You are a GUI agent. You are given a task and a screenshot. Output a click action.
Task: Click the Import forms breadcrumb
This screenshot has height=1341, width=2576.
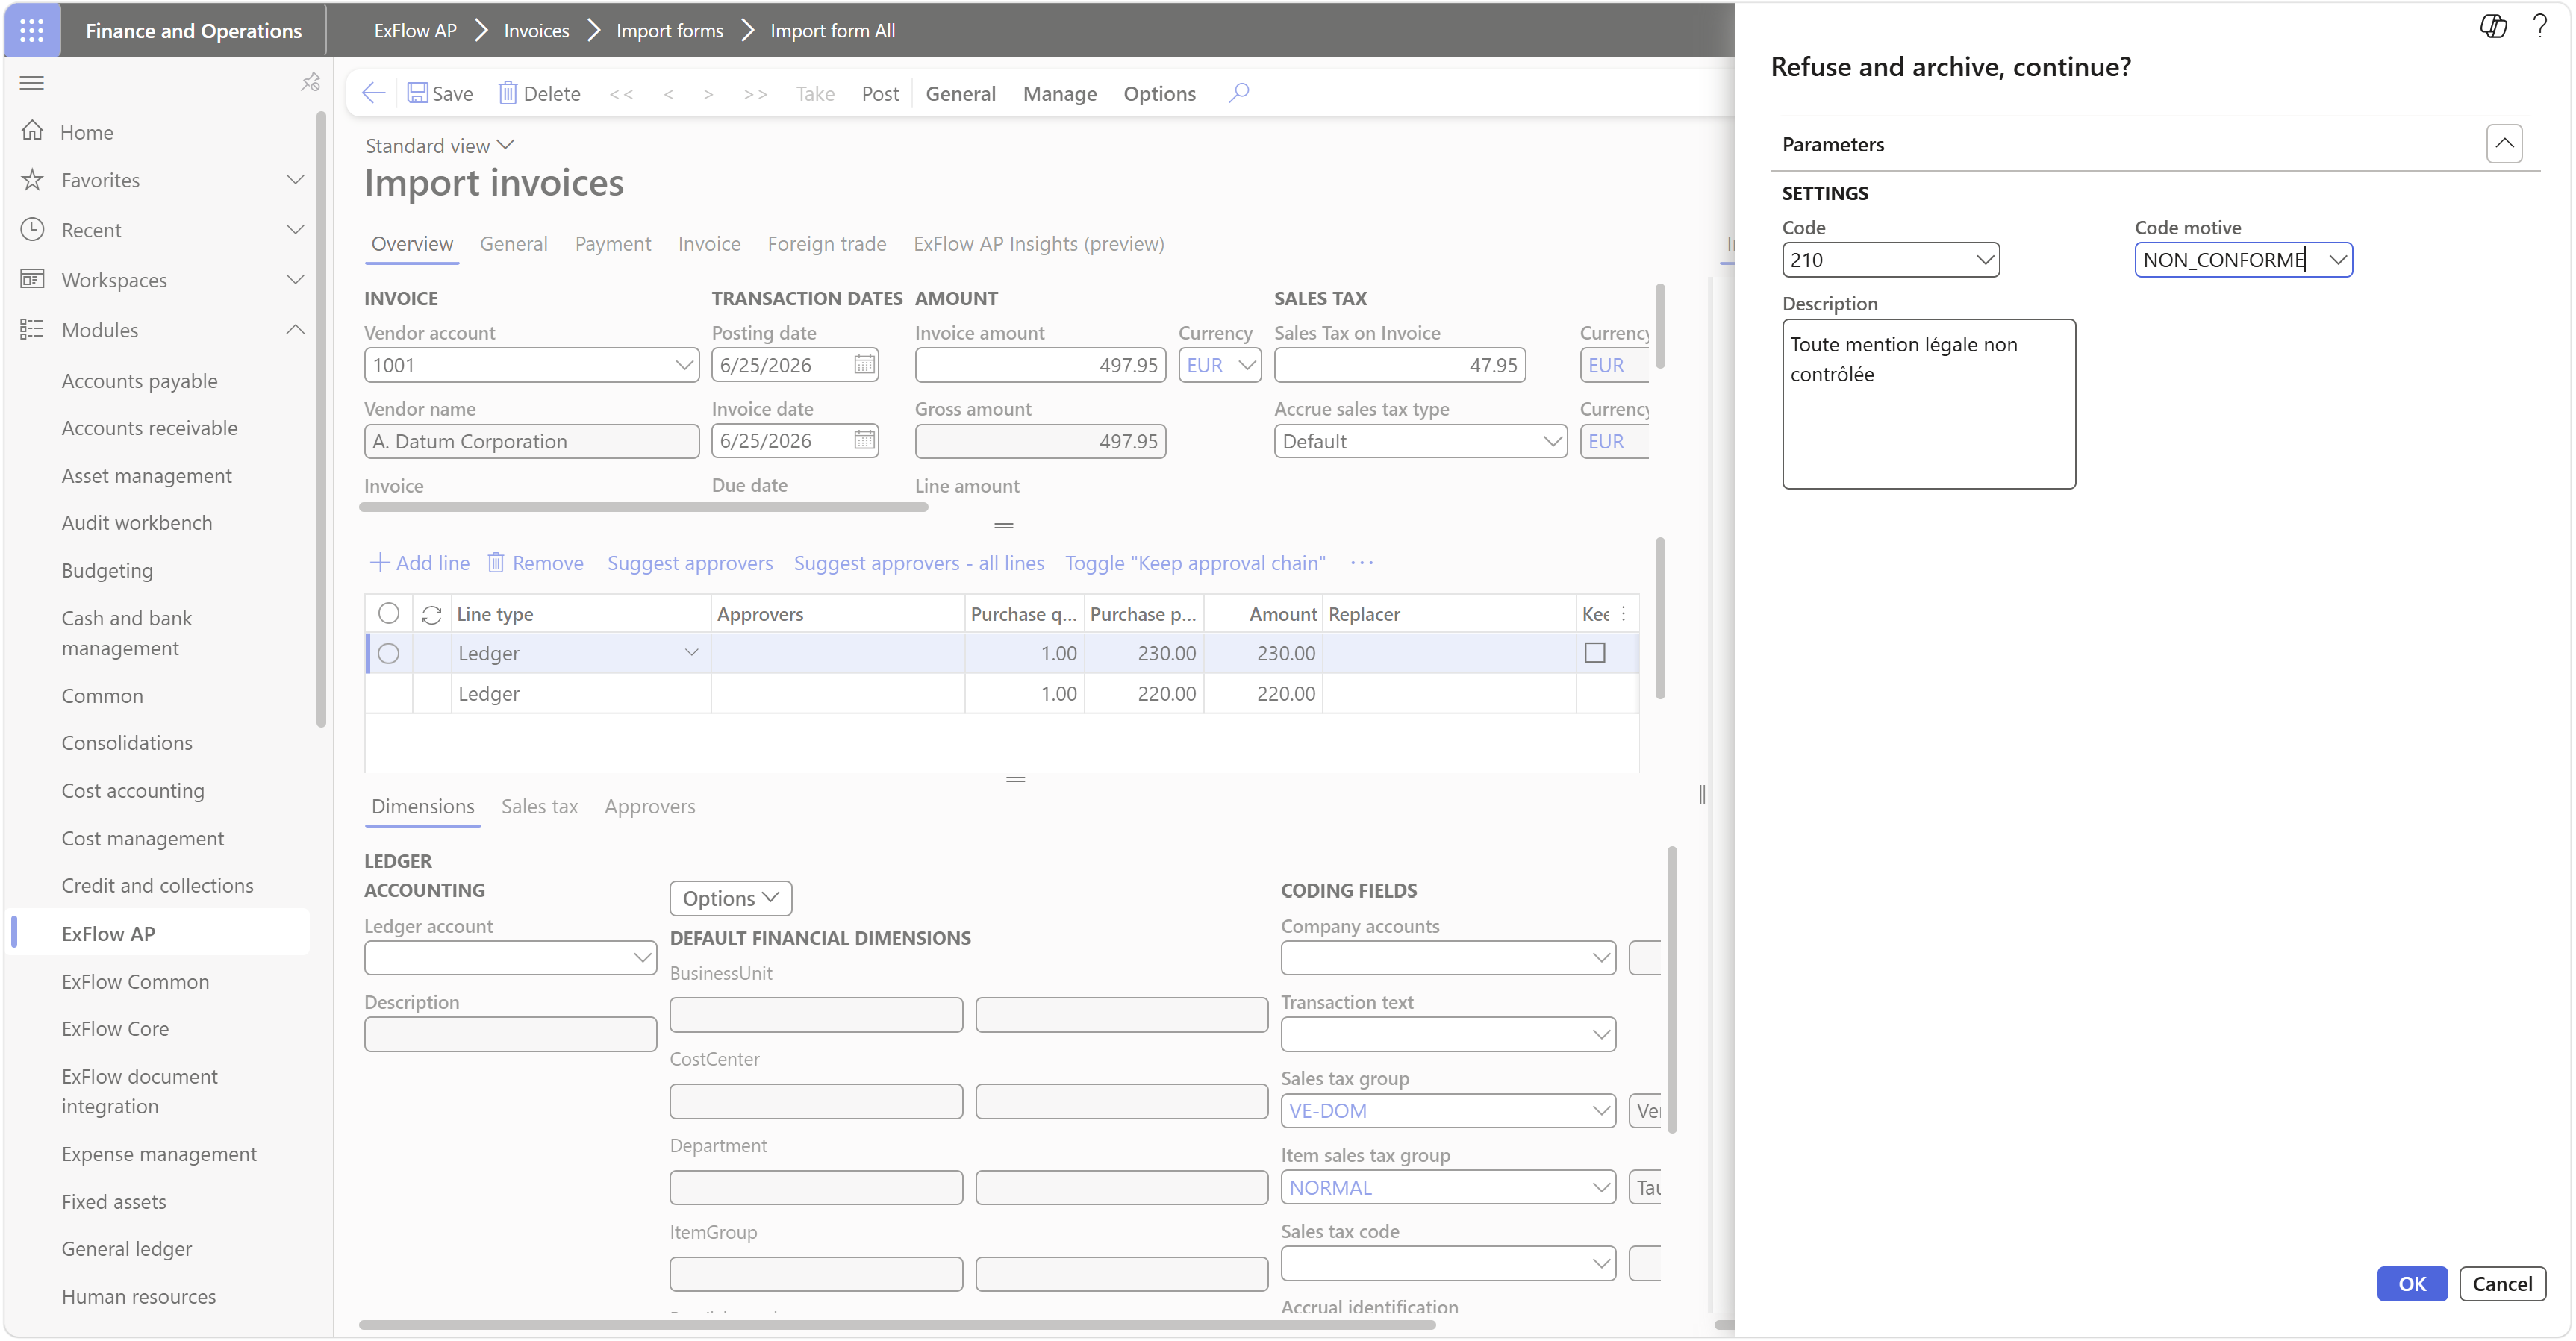coord(669,30)
